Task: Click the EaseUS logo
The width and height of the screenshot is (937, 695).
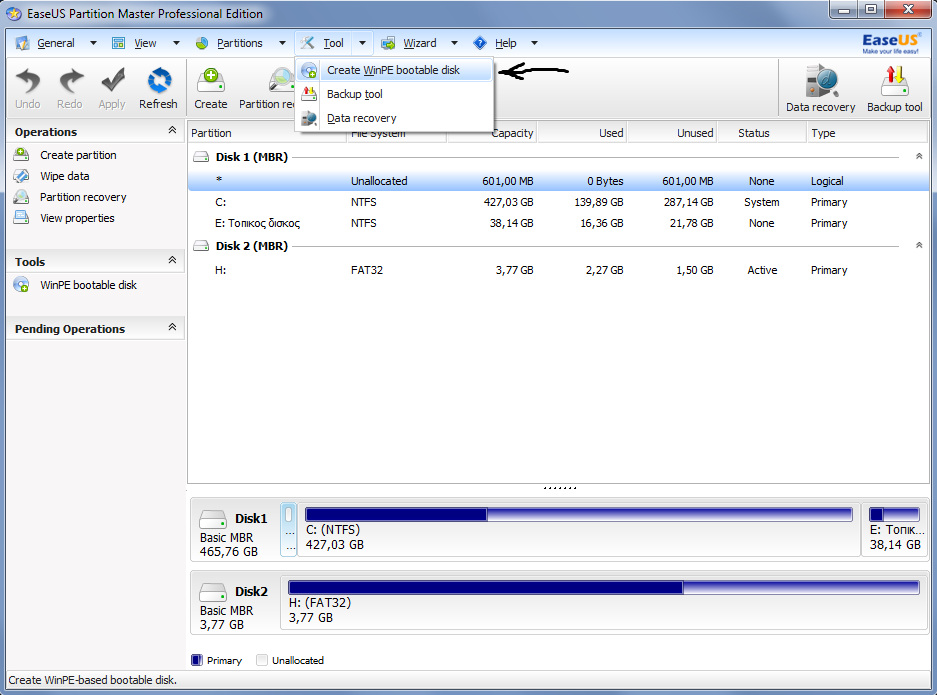Action: click(x=890, y=43)
